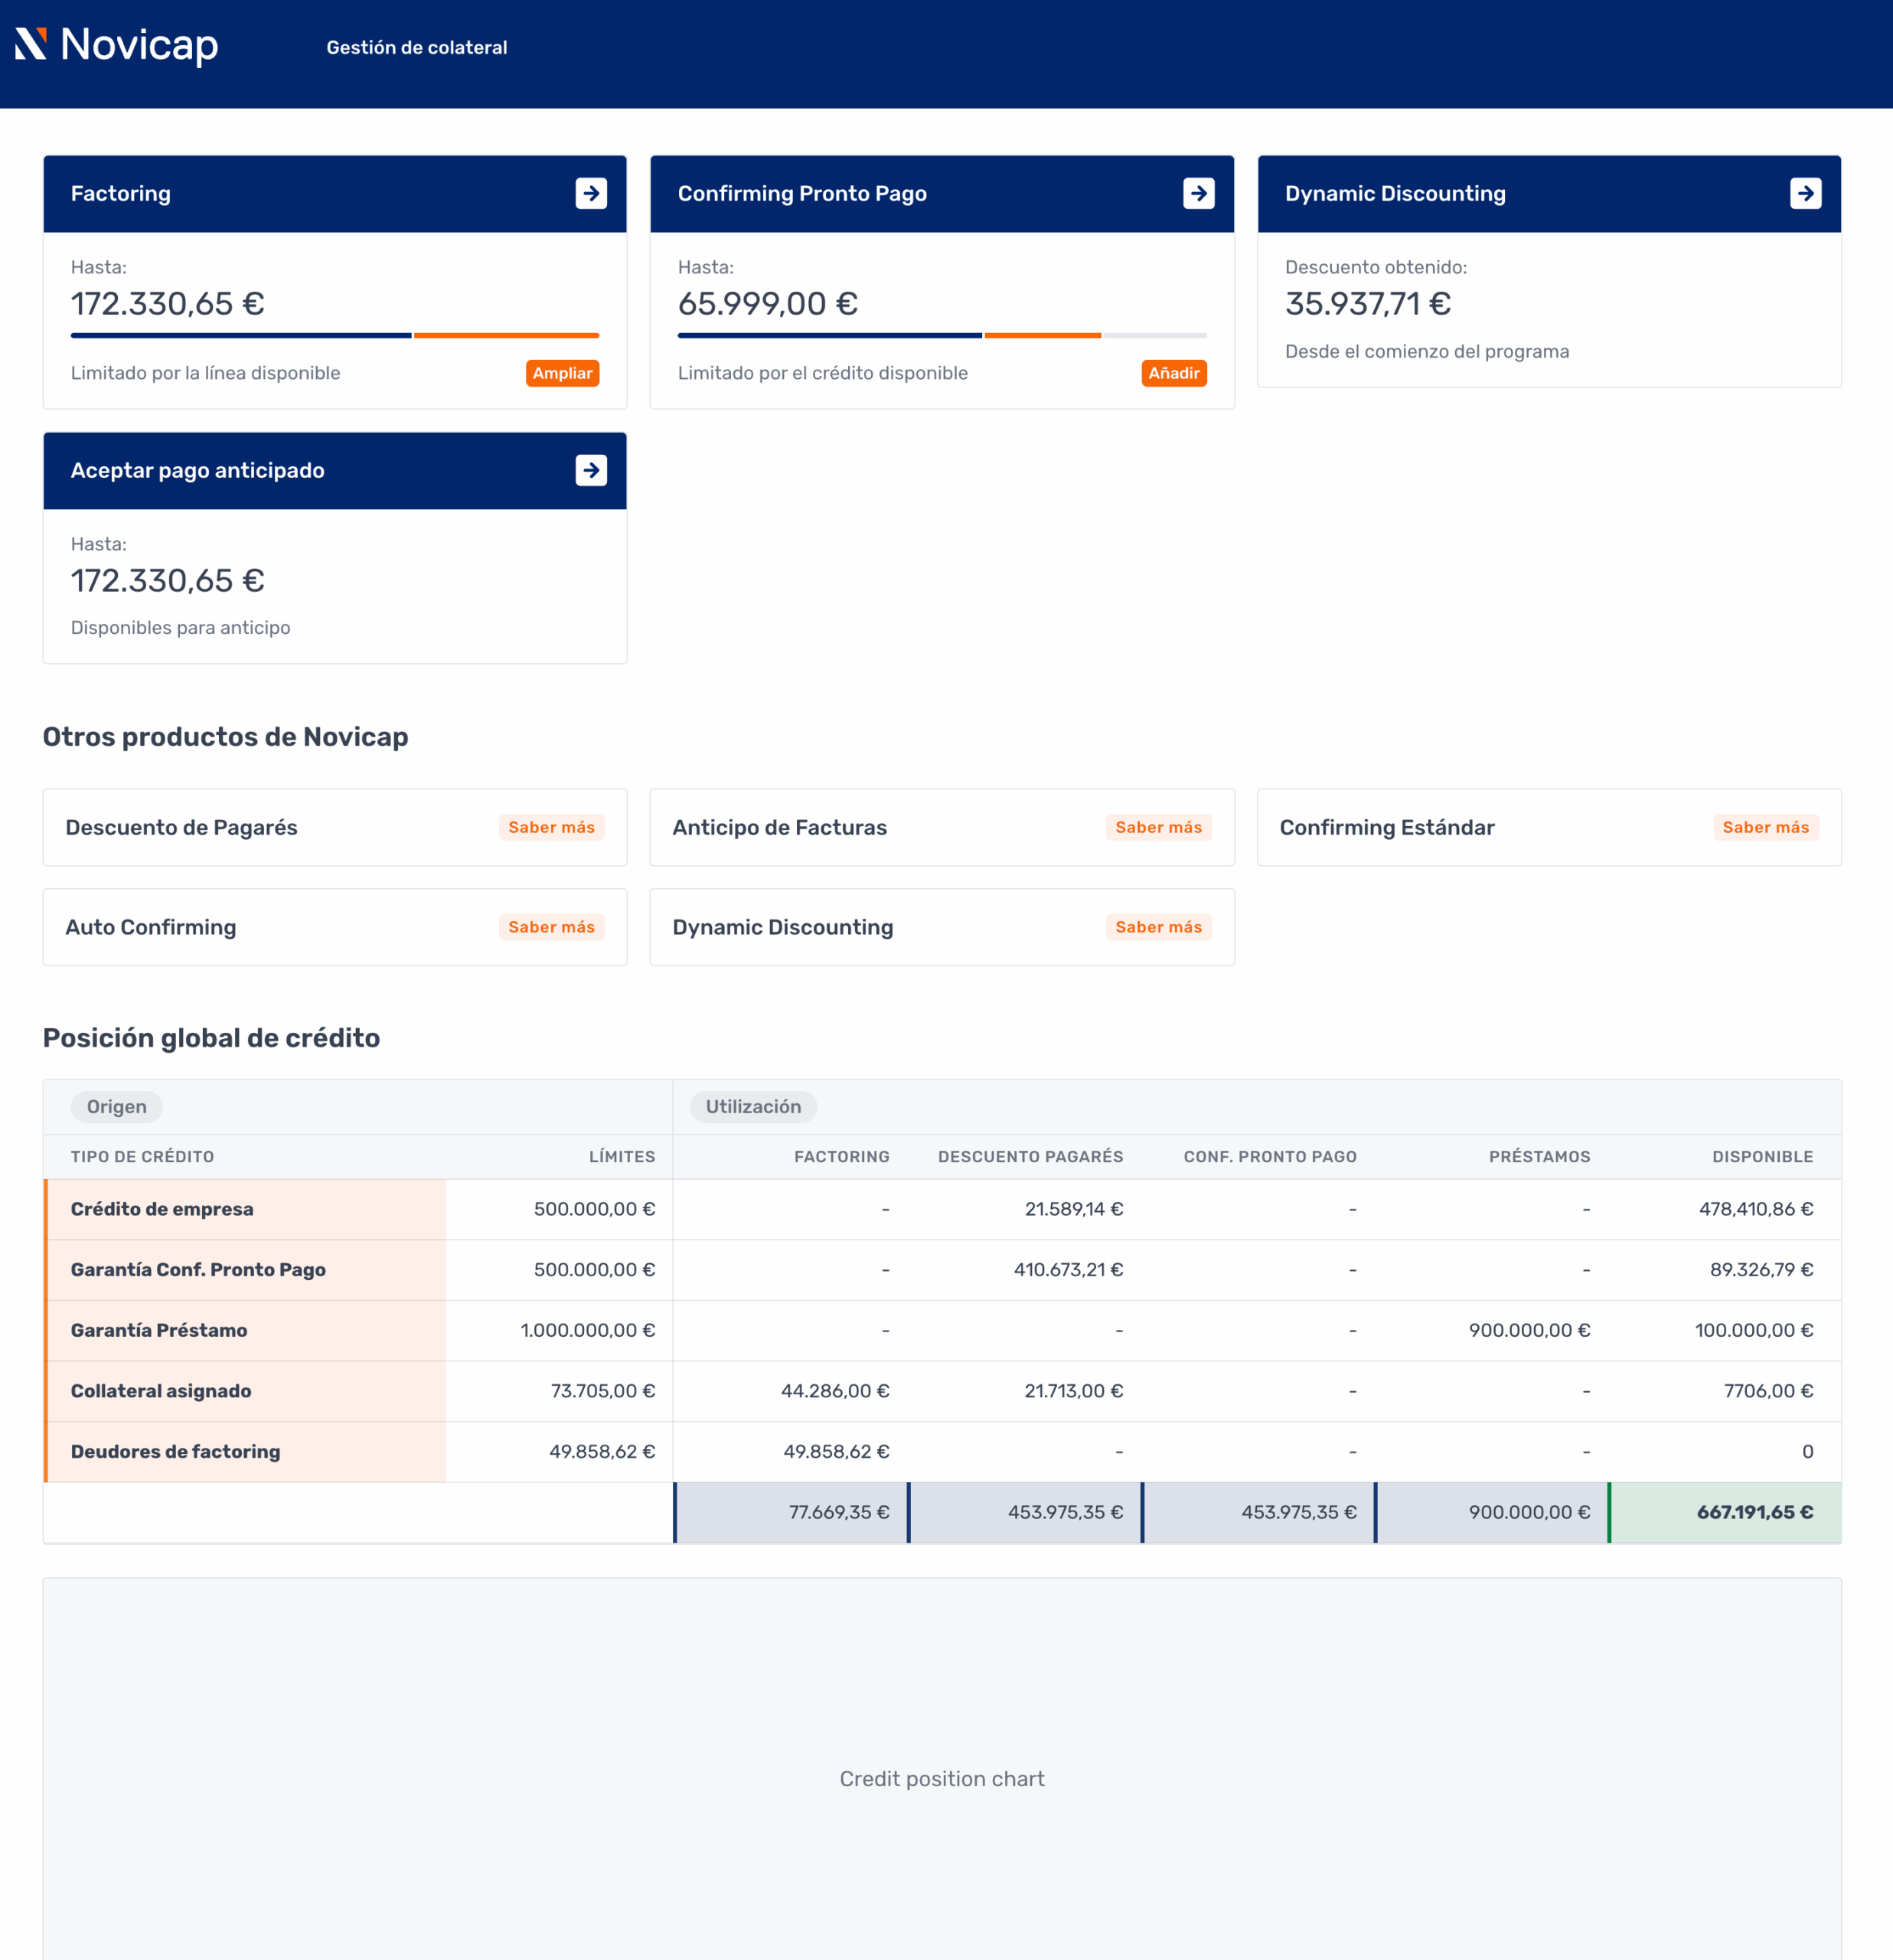
Task: Saber más for Anticipo de Facturas
Action: pos(1158,827)
